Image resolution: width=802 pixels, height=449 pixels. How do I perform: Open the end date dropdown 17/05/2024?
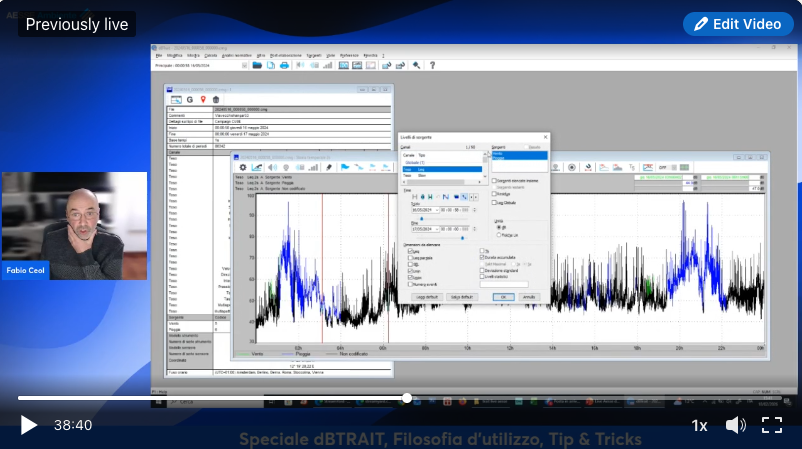tap(436, 229)
